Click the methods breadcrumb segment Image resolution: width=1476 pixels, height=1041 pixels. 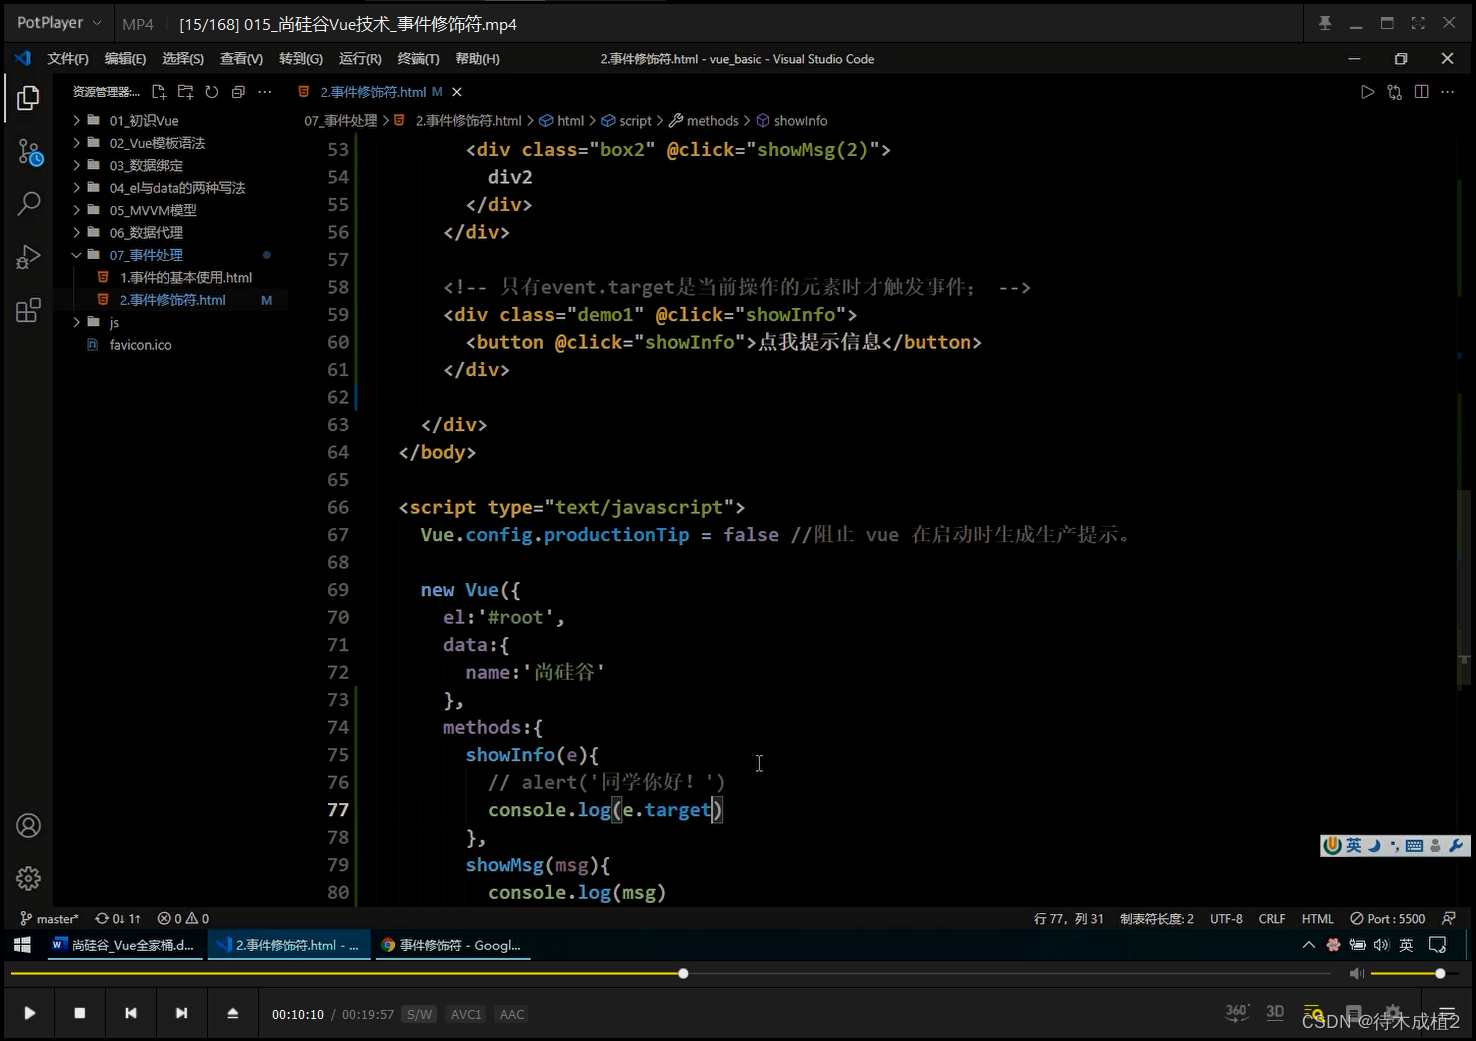[704, 120]
